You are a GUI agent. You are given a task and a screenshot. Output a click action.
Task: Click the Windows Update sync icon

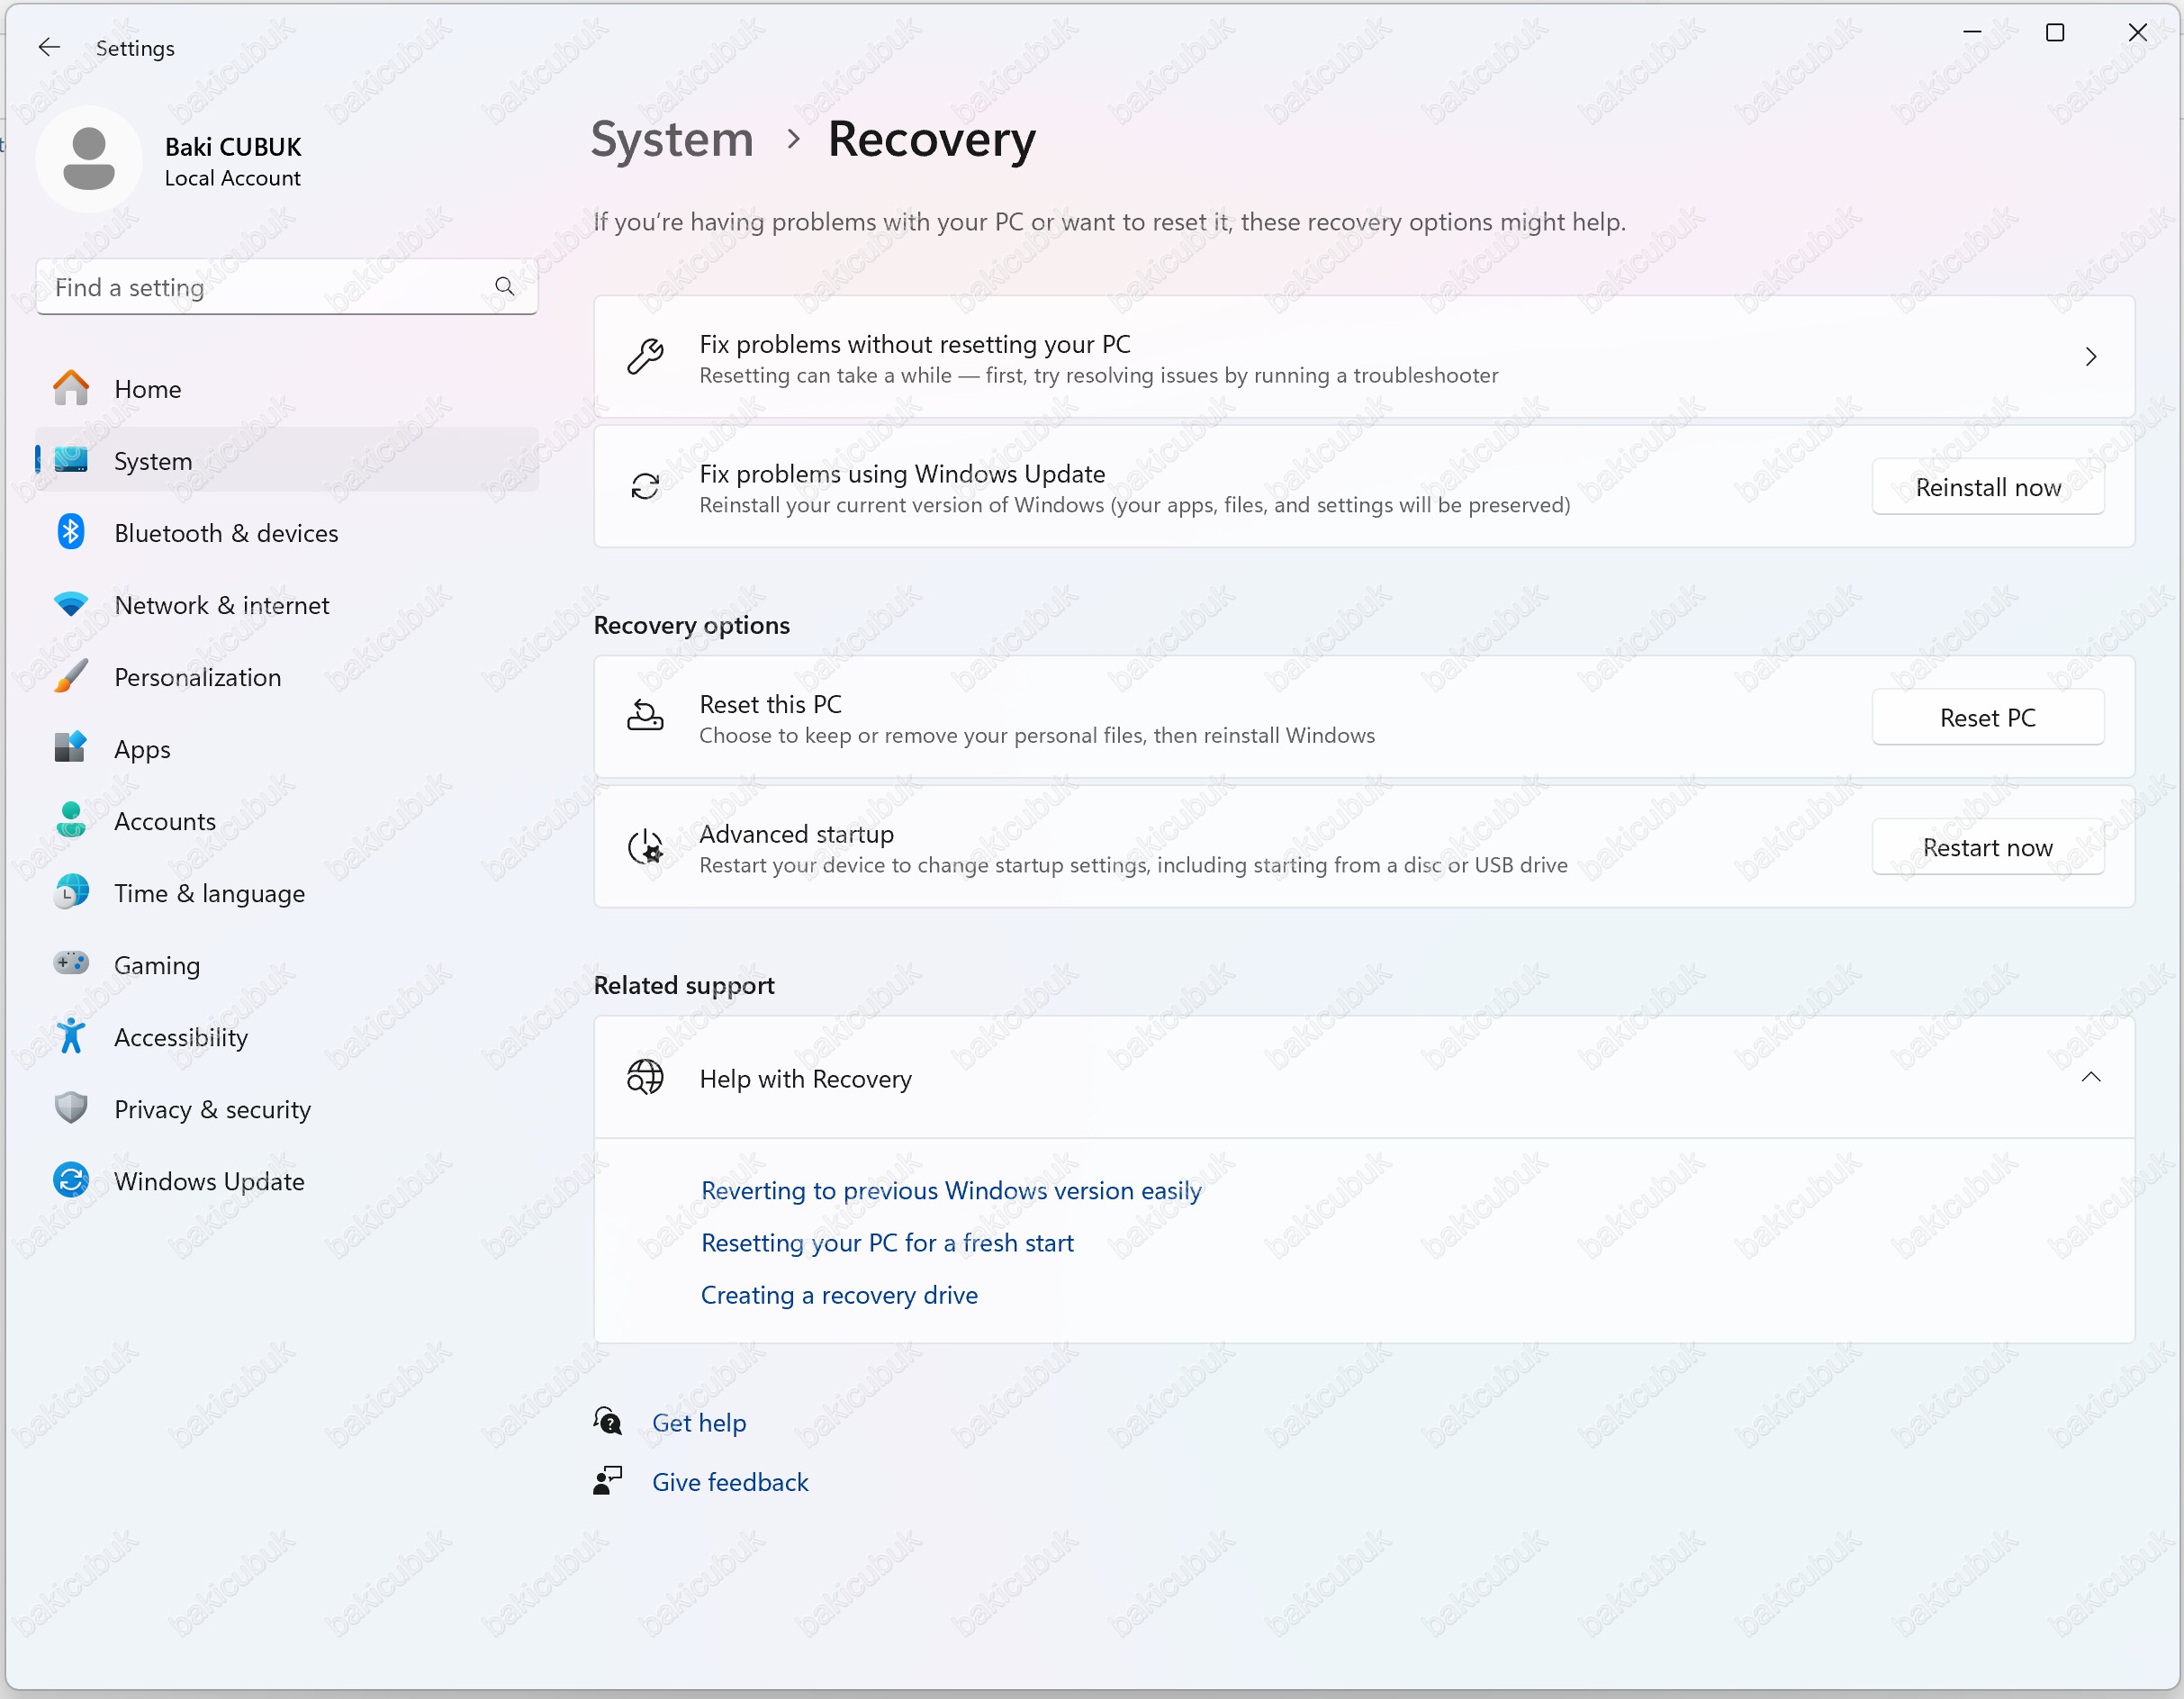point(71,1180)
